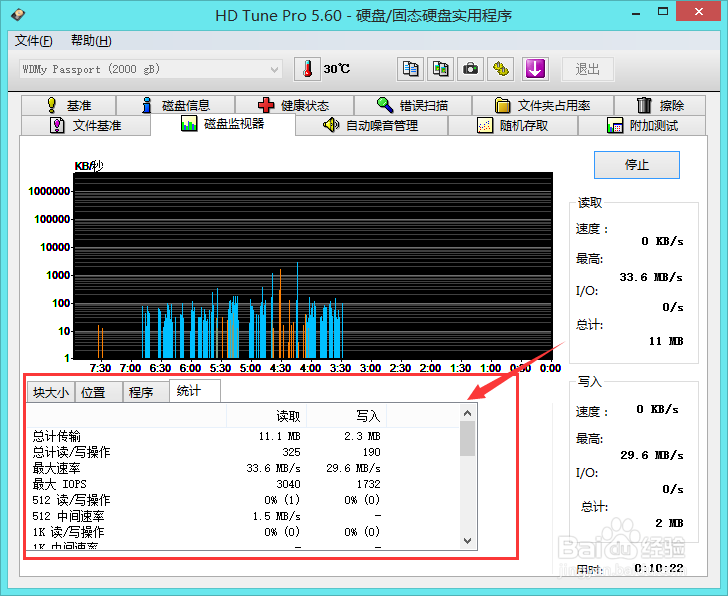Screen dimensions: 728x596
Task: Open the 文件(F) menu
Action: (x=33, y=41)
